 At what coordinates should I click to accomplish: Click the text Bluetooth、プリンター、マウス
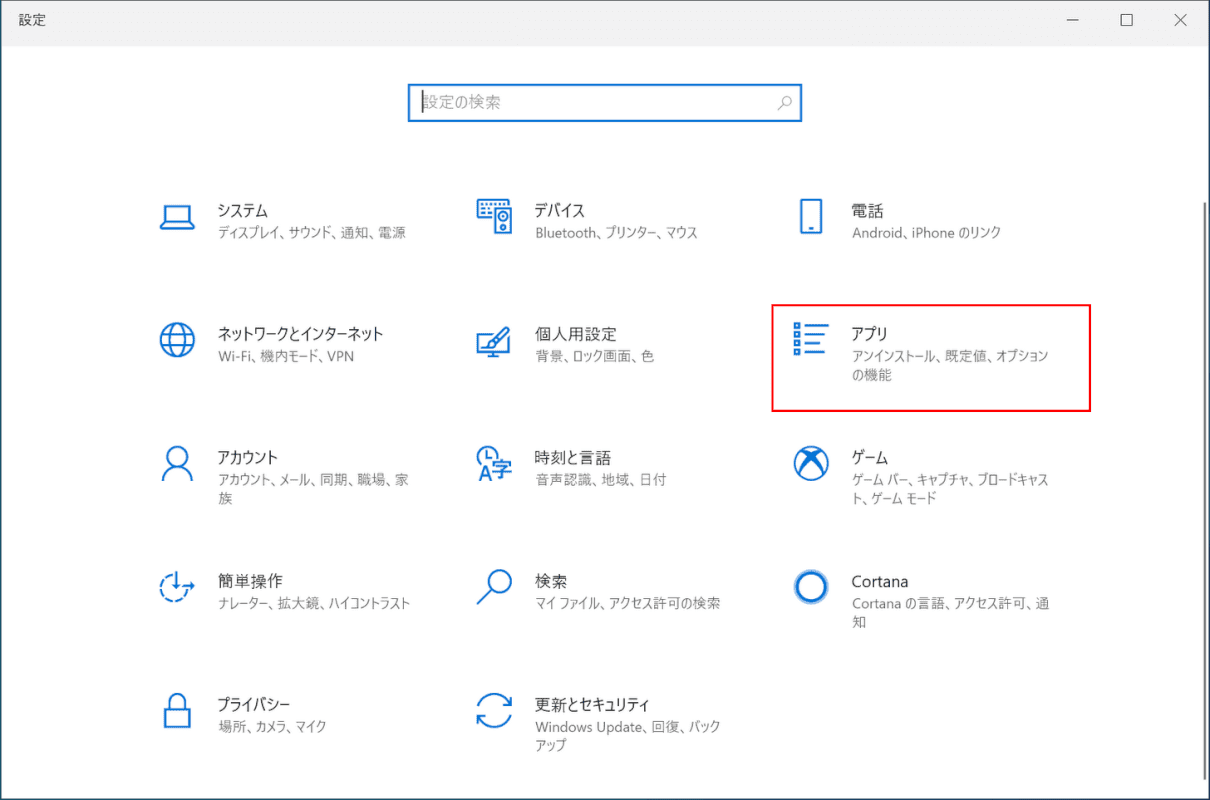pyautogui.click(x=616, y=233)
